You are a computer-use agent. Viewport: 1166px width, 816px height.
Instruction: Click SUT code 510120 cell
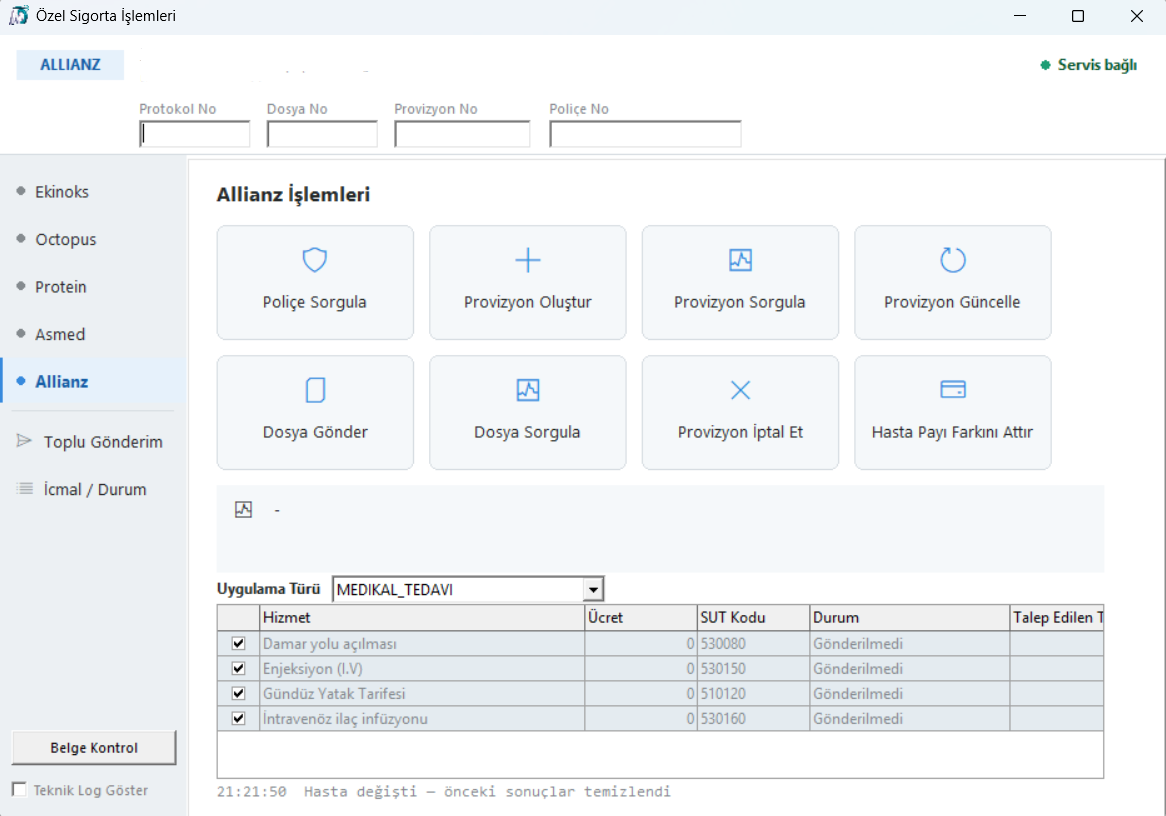pos(753,693)
